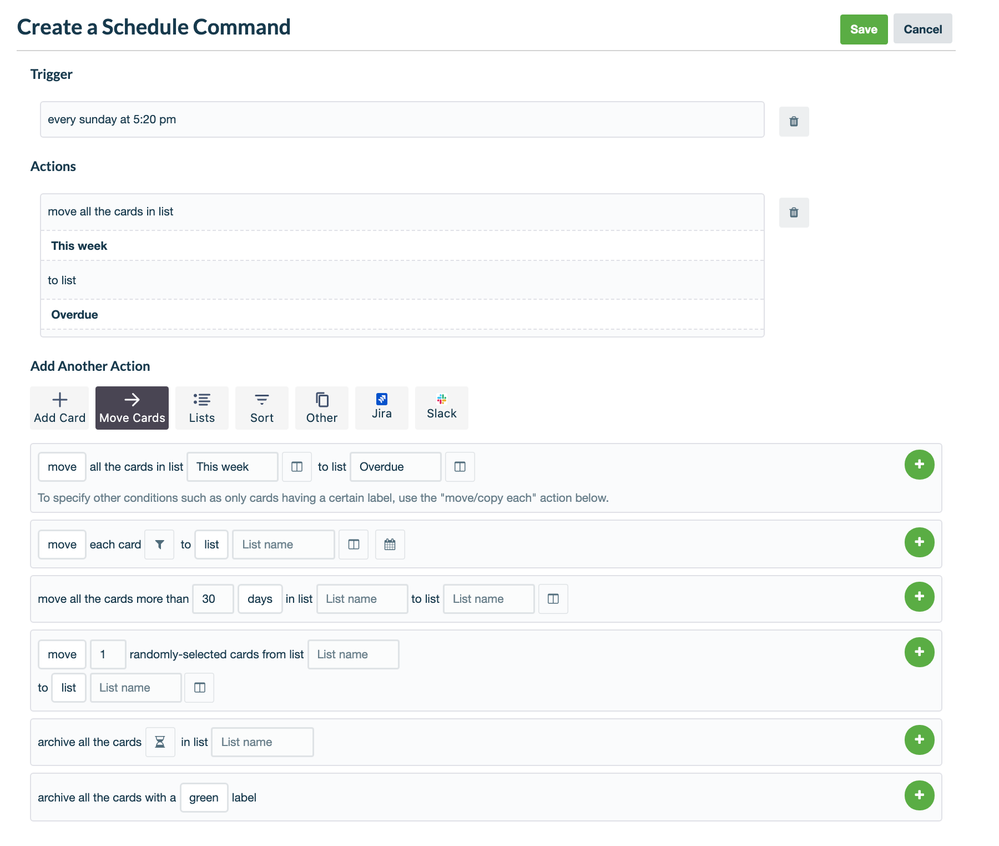Open the calendar icon in move each card row
Viewport: 999px width, 846px height.
390,545
